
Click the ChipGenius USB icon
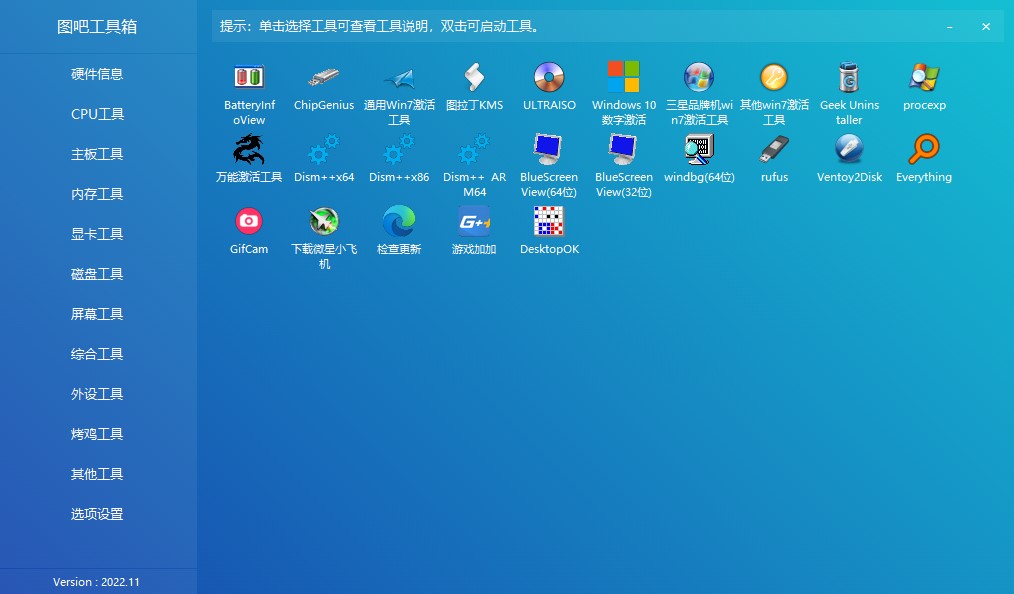tap(324, 77)
